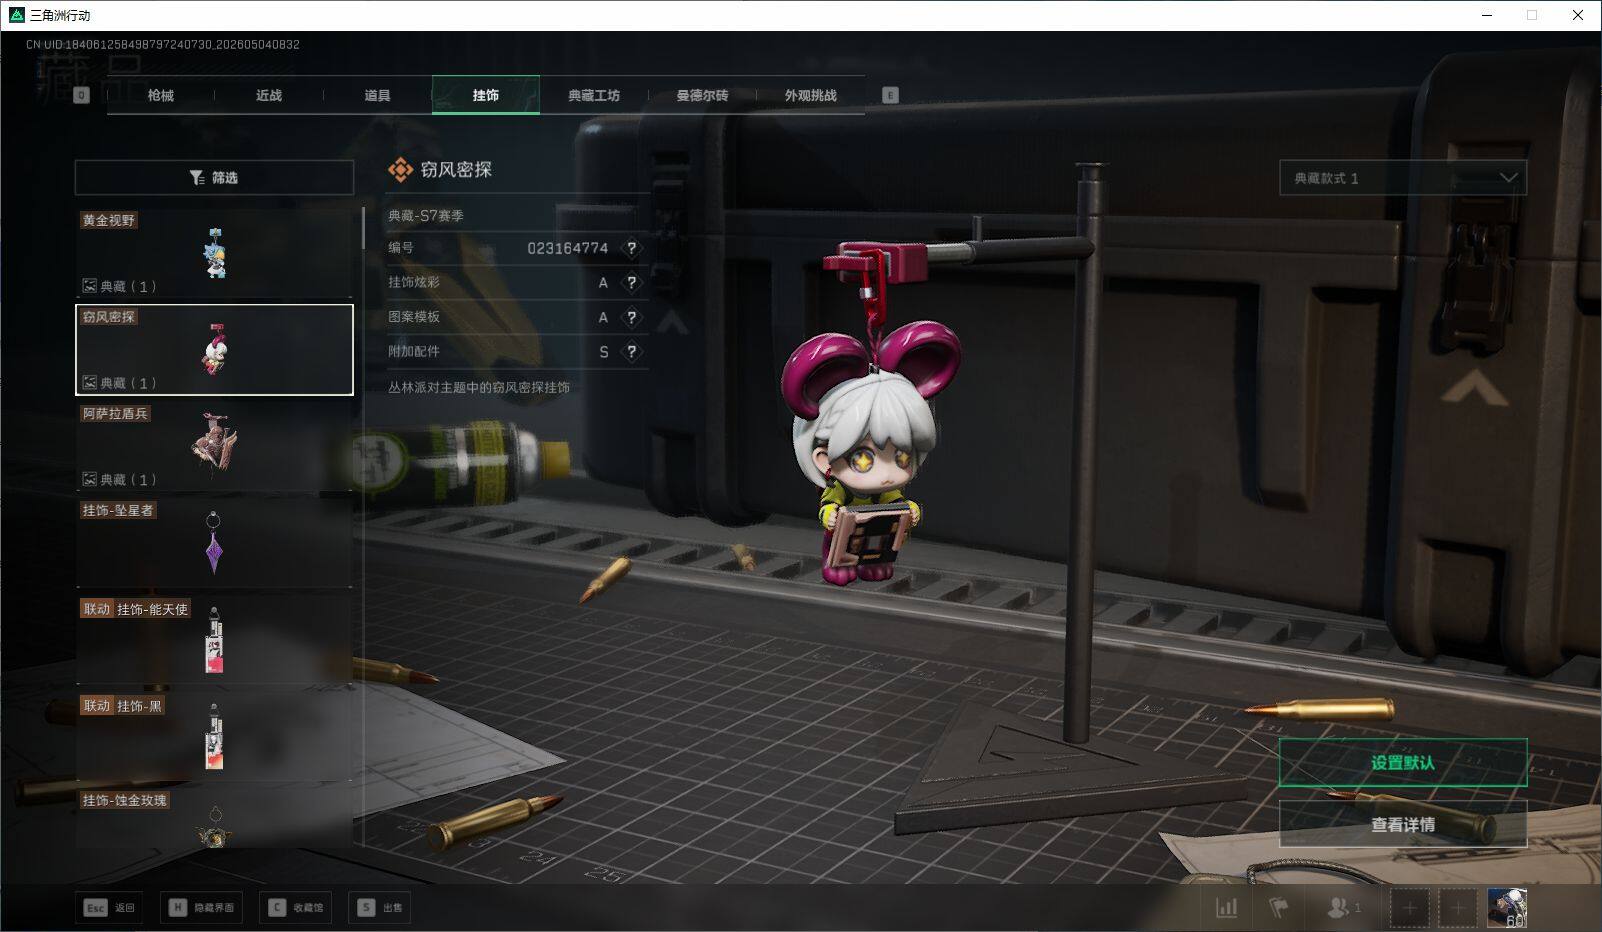
Task: Click the 丛林派对主题中的窃风密探挂饰 description text
Action: point(479,387)
